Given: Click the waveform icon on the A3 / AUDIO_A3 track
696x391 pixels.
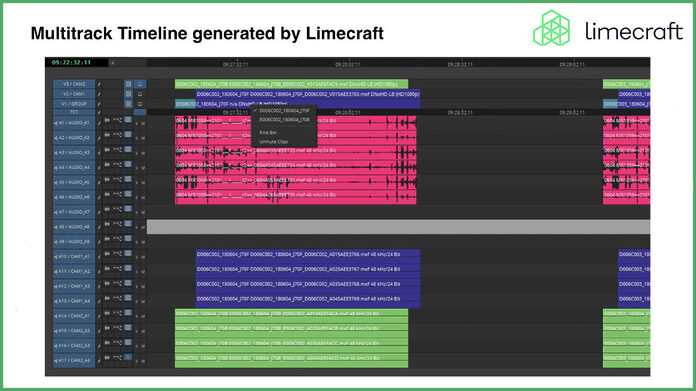Looking at the screenshot, I should 107,150.
